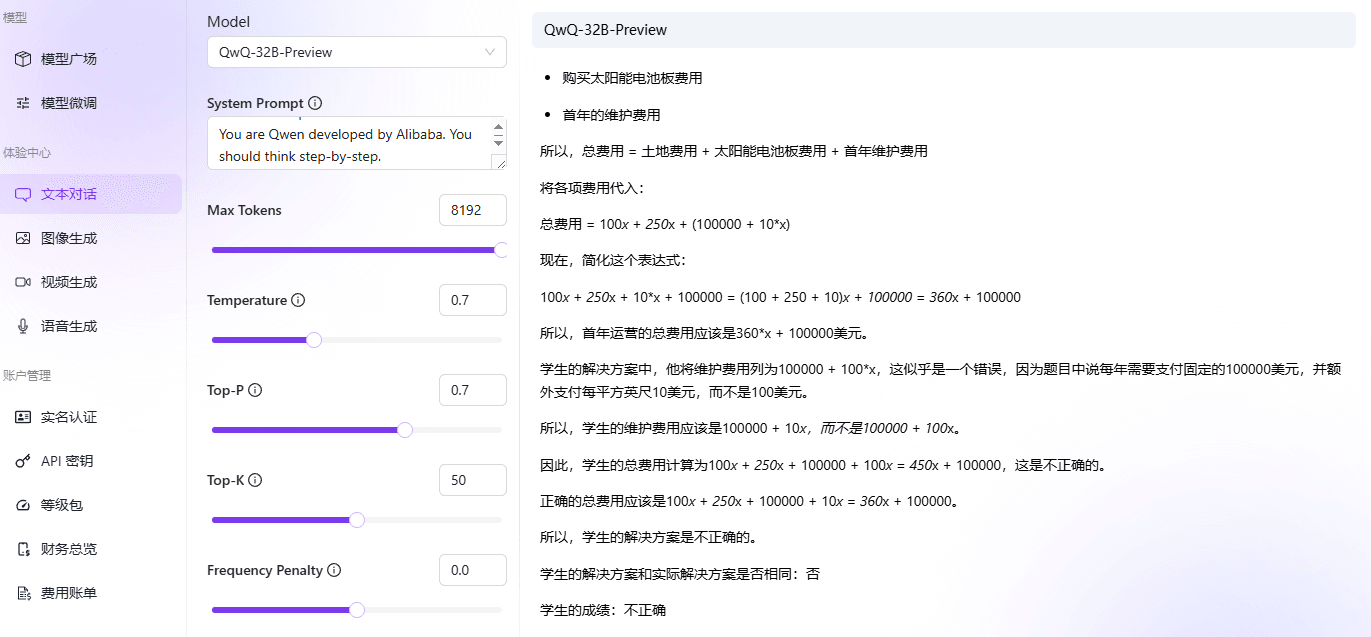Click the 语音生成 microphone icon
Viewport: 1371px width, 637px height.
[23, 326]
